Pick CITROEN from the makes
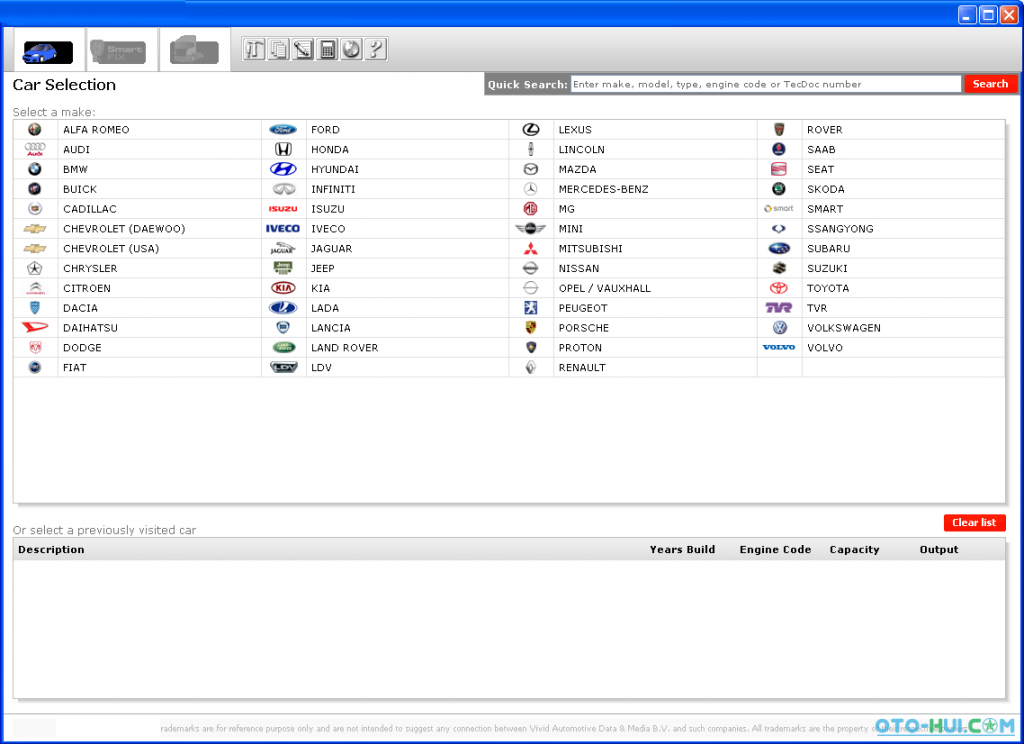Viewport: 1024px width, 744px height. 87,288
